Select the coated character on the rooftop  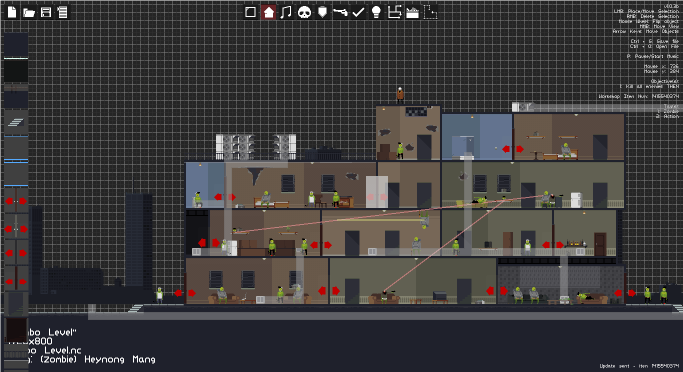coord(400,95)
